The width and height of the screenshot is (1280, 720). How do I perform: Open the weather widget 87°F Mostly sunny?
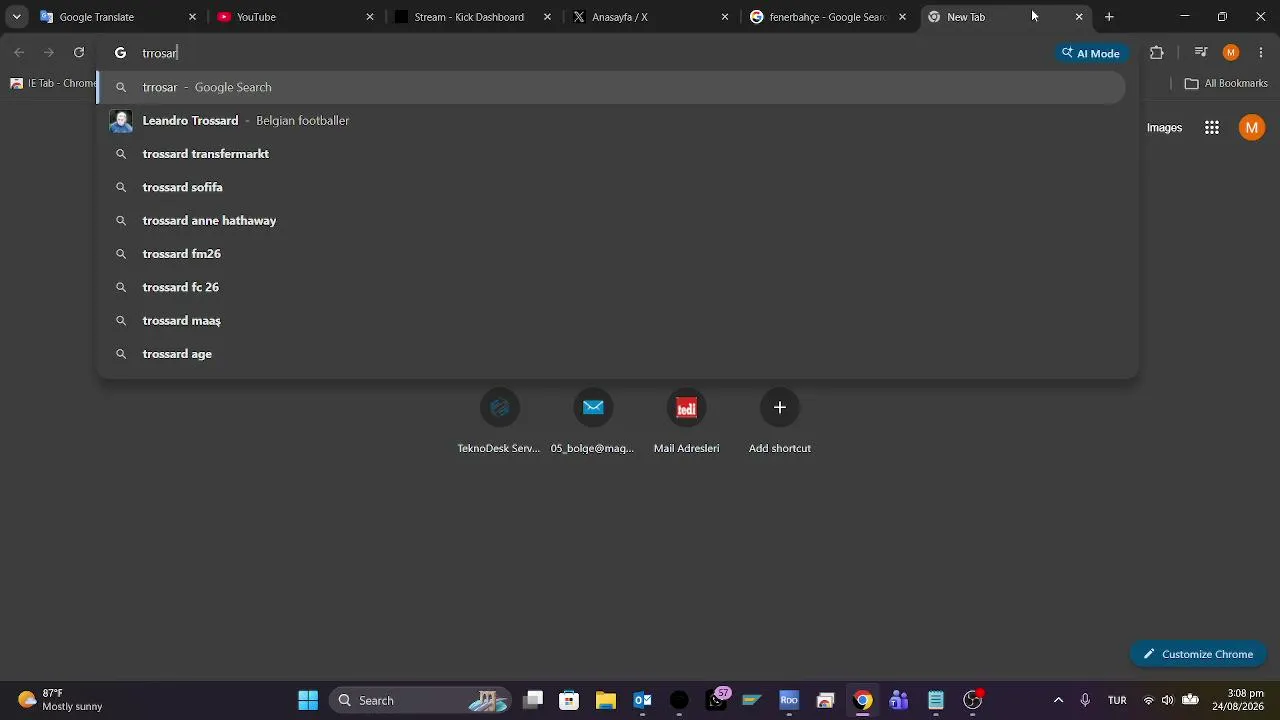60,700
